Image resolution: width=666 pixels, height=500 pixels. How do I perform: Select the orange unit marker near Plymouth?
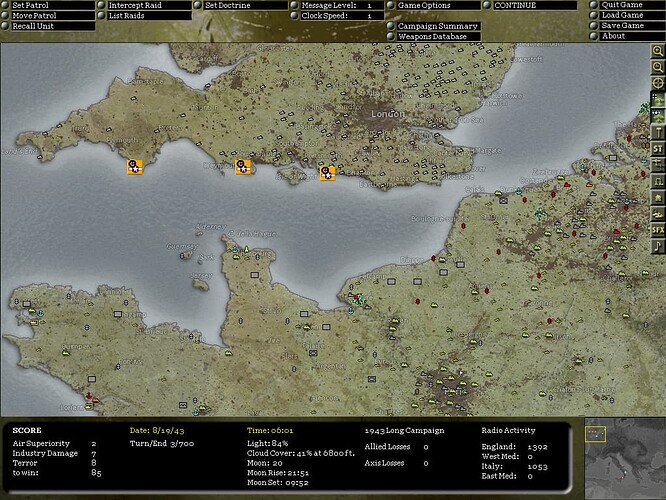pyautogui.click(x=135, y=167)
